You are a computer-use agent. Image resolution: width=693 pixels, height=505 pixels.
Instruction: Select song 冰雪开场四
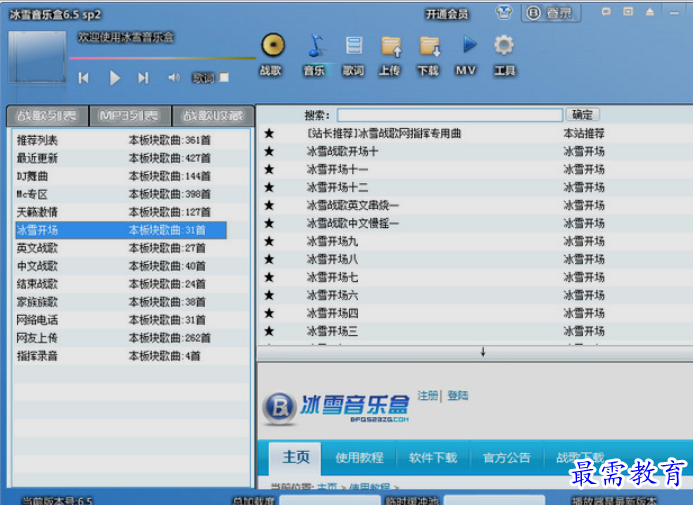332,313
